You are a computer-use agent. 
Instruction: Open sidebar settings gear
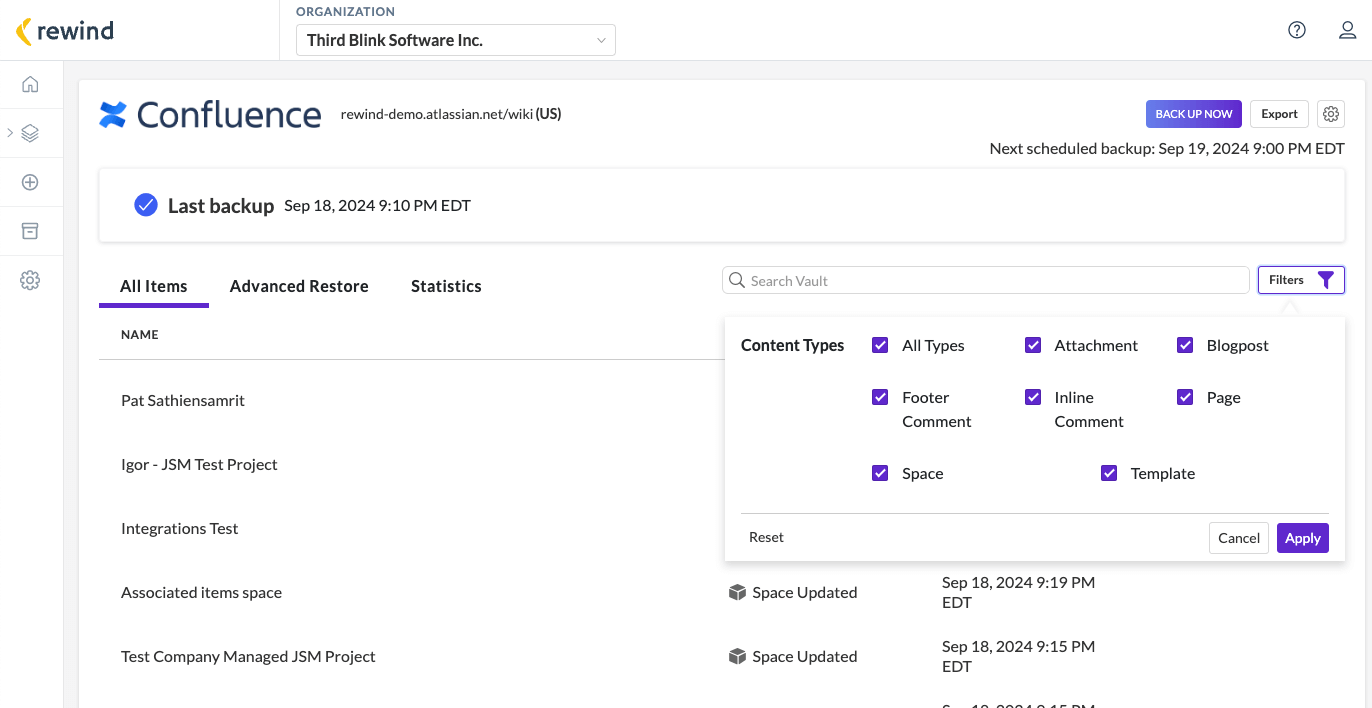click(30, 280)
